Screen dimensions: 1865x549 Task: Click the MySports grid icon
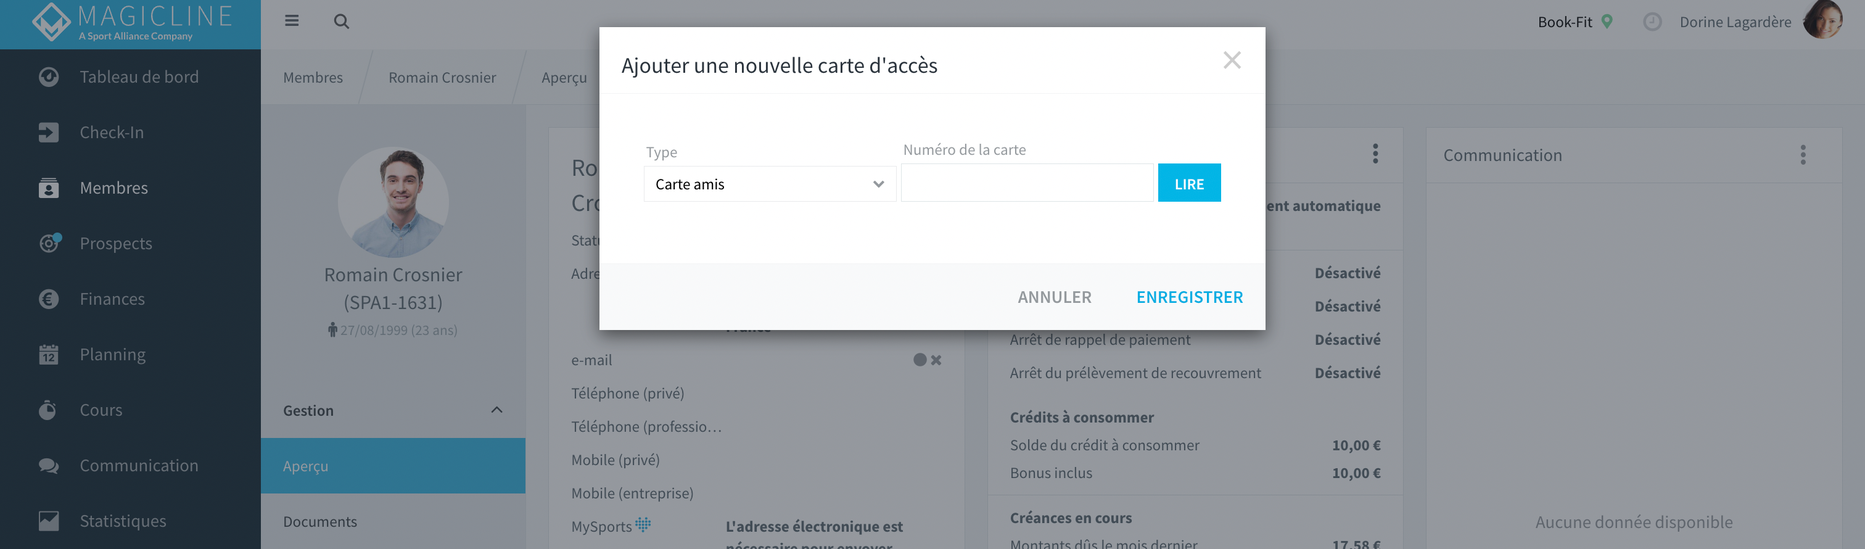pyautogui.click(x=643, y=524)
